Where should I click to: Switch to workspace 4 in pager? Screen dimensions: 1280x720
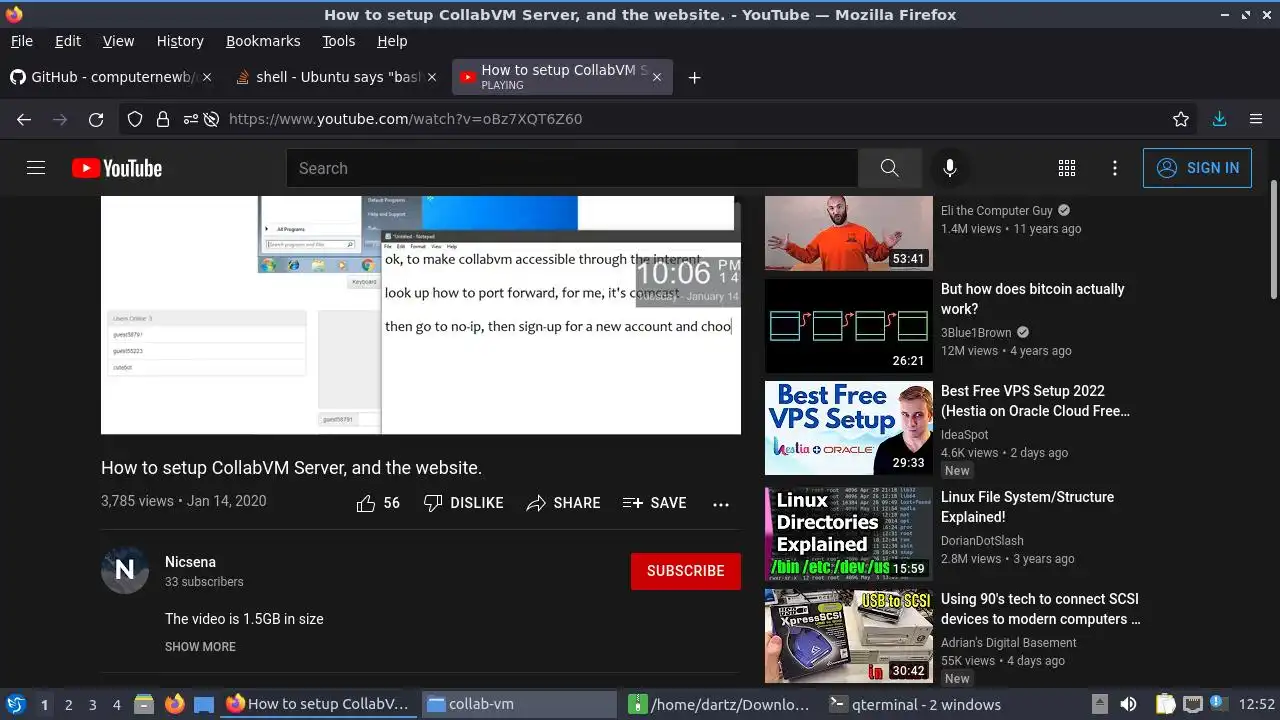[116, 705]
